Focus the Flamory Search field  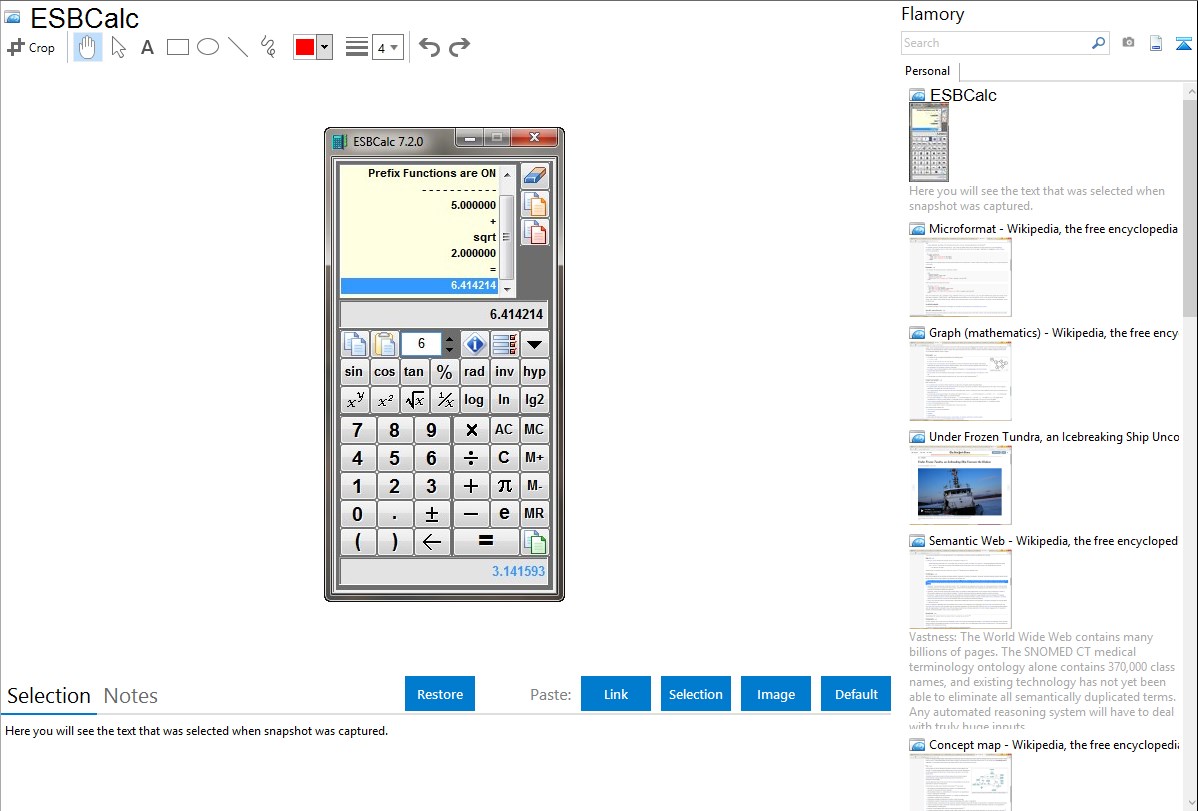(996, 43)
